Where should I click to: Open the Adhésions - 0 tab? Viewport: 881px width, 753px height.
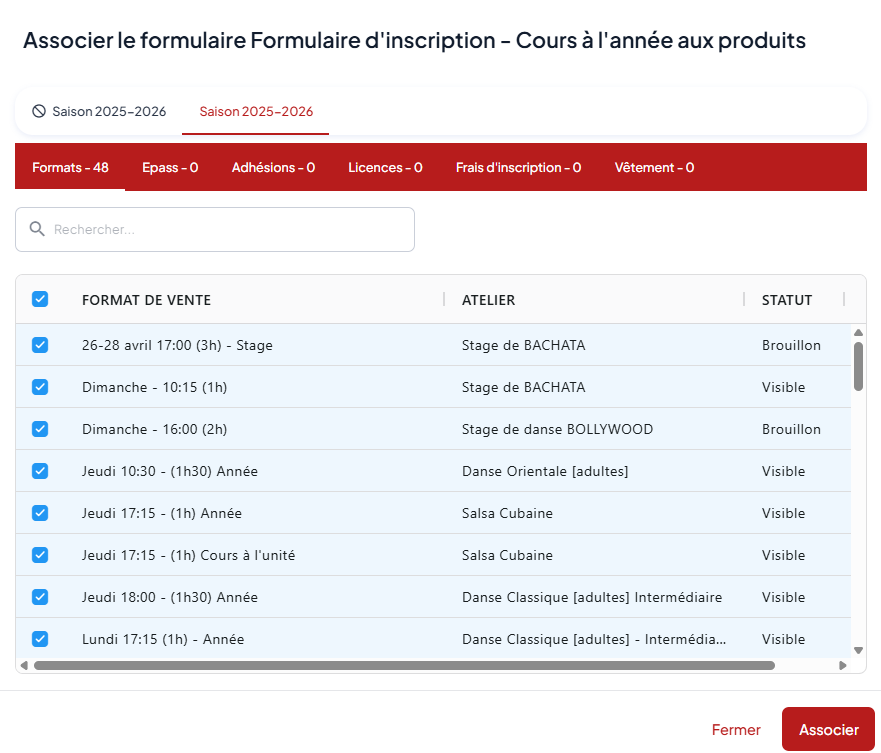(273, 167)
